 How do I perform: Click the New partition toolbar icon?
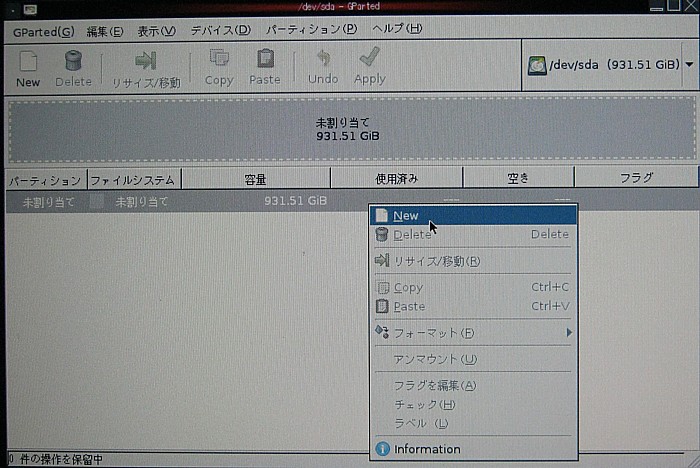click(x=28, y=62)
